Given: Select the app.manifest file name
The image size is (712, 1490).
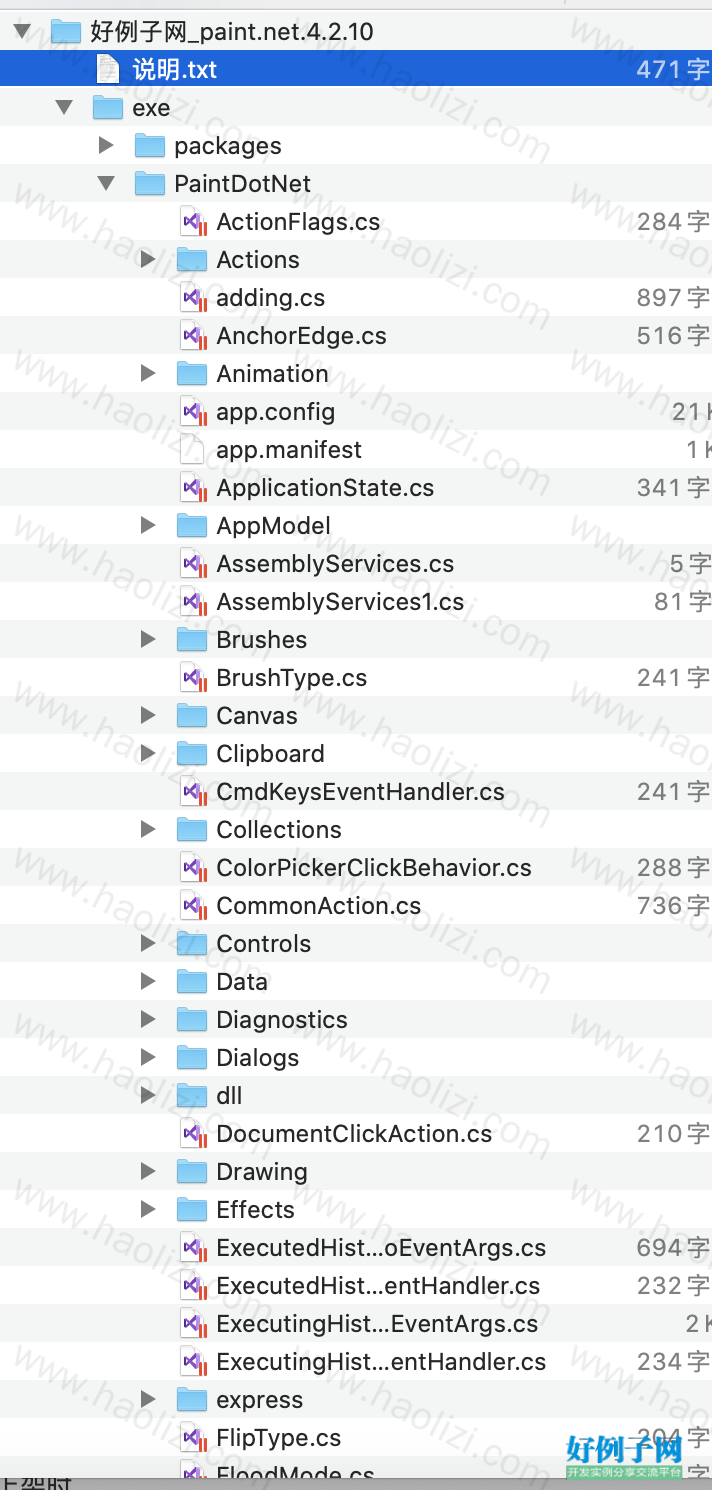Looking at the screenshot, I should click(x=289, y=450).
